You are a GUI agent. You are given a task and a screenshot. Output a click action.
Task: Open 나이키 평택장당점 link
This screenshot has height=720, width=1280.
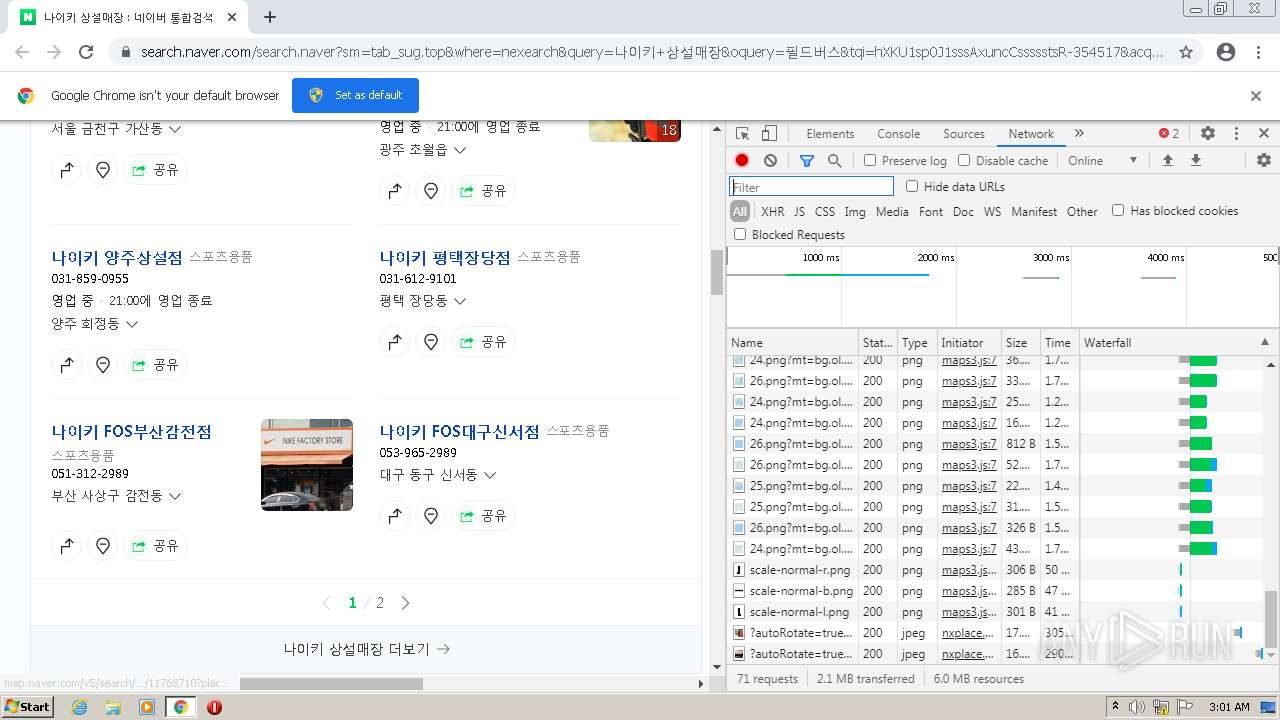445,257
